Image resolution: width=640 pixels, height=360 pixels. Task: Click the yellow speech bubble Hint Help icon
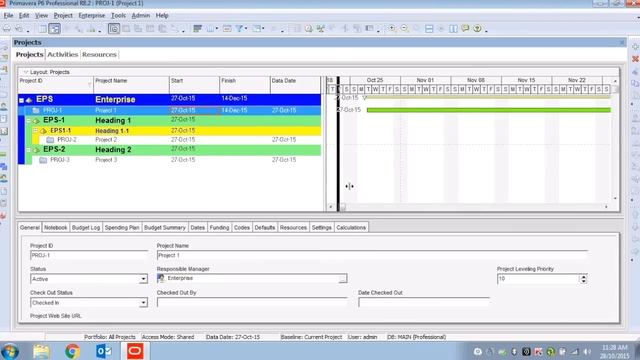click(x=465, y=29)
